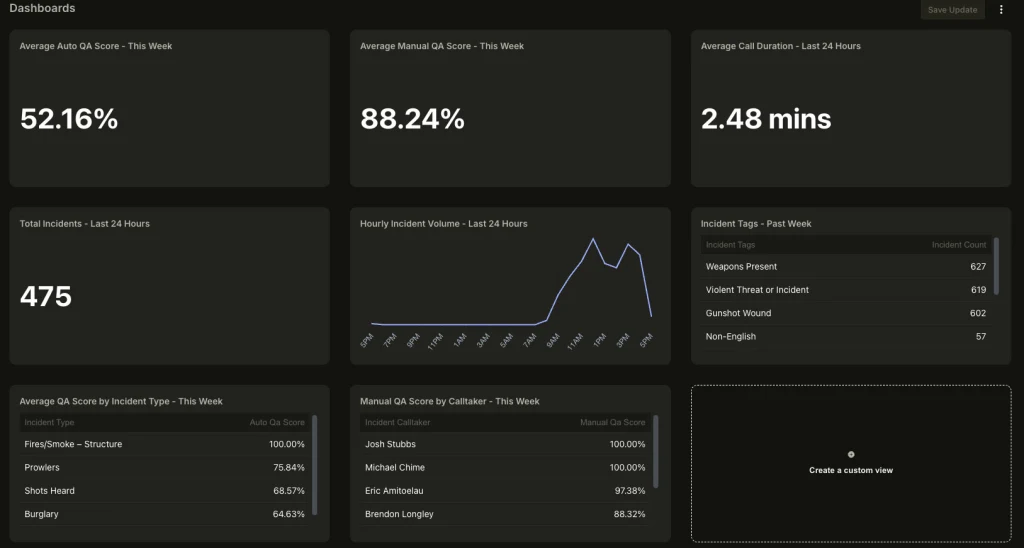Viewport: 1024px width, 548px height.
Task: Click the Total Incidents count 475
Action: coord(46,296)
